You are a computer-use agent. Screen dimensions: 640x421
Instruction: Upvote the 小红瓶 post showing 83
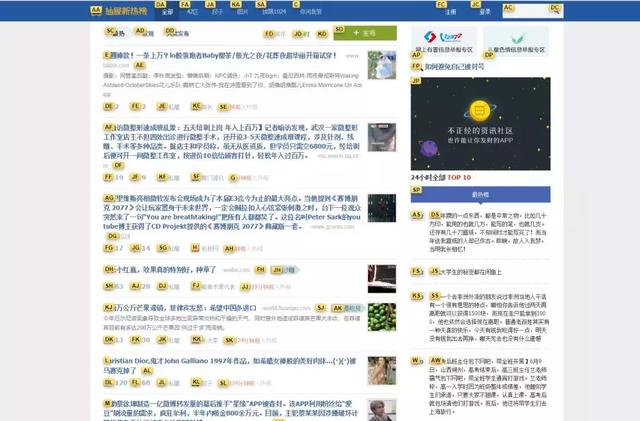tap(113, 286)
